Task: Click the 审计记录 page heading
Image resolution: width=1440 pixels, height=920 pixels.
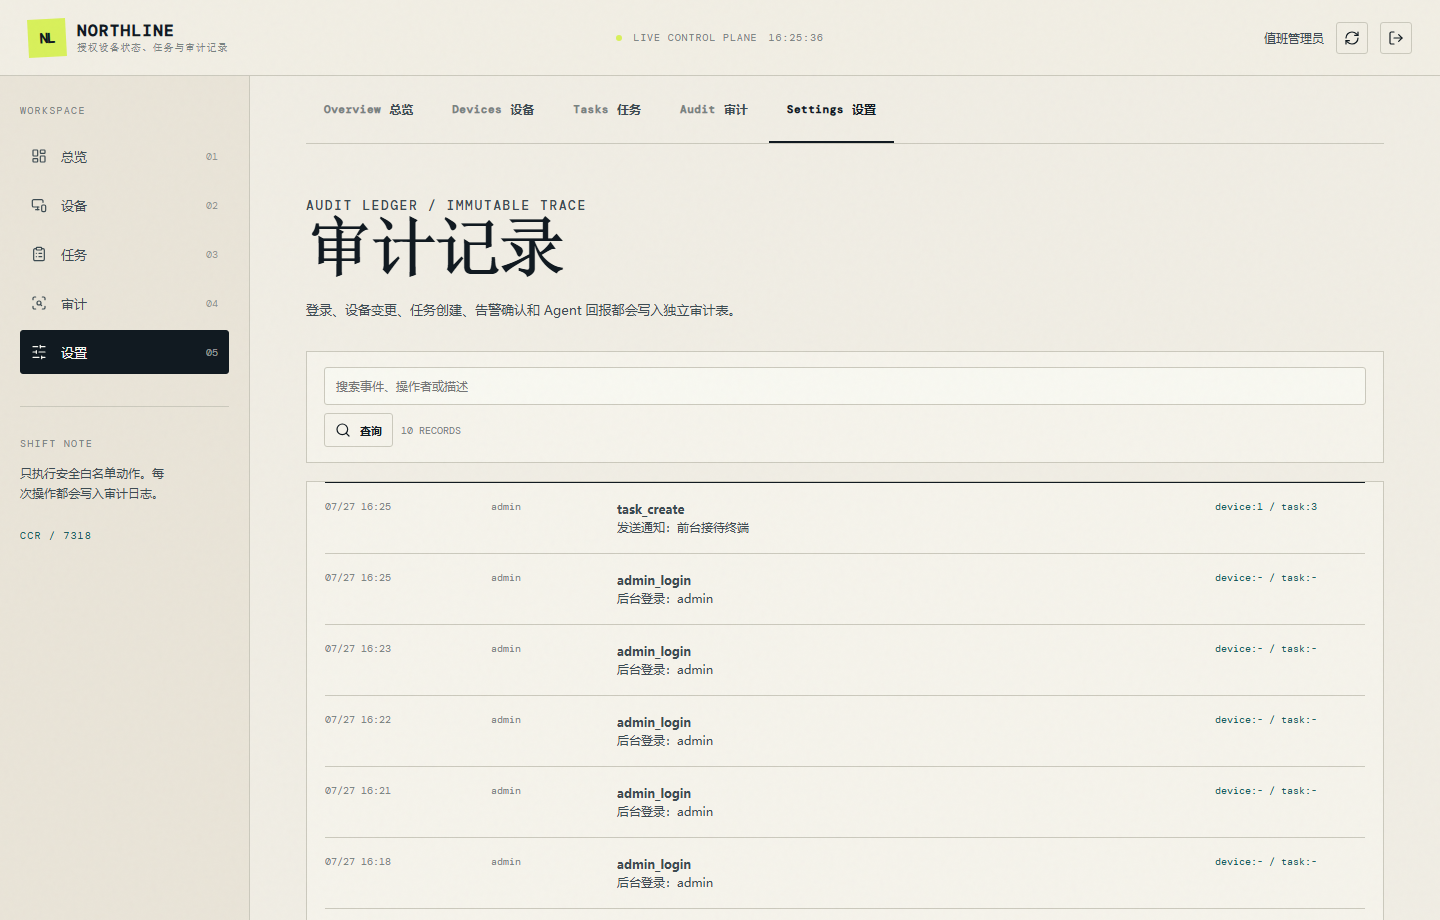Action: [x=437, y=248]
